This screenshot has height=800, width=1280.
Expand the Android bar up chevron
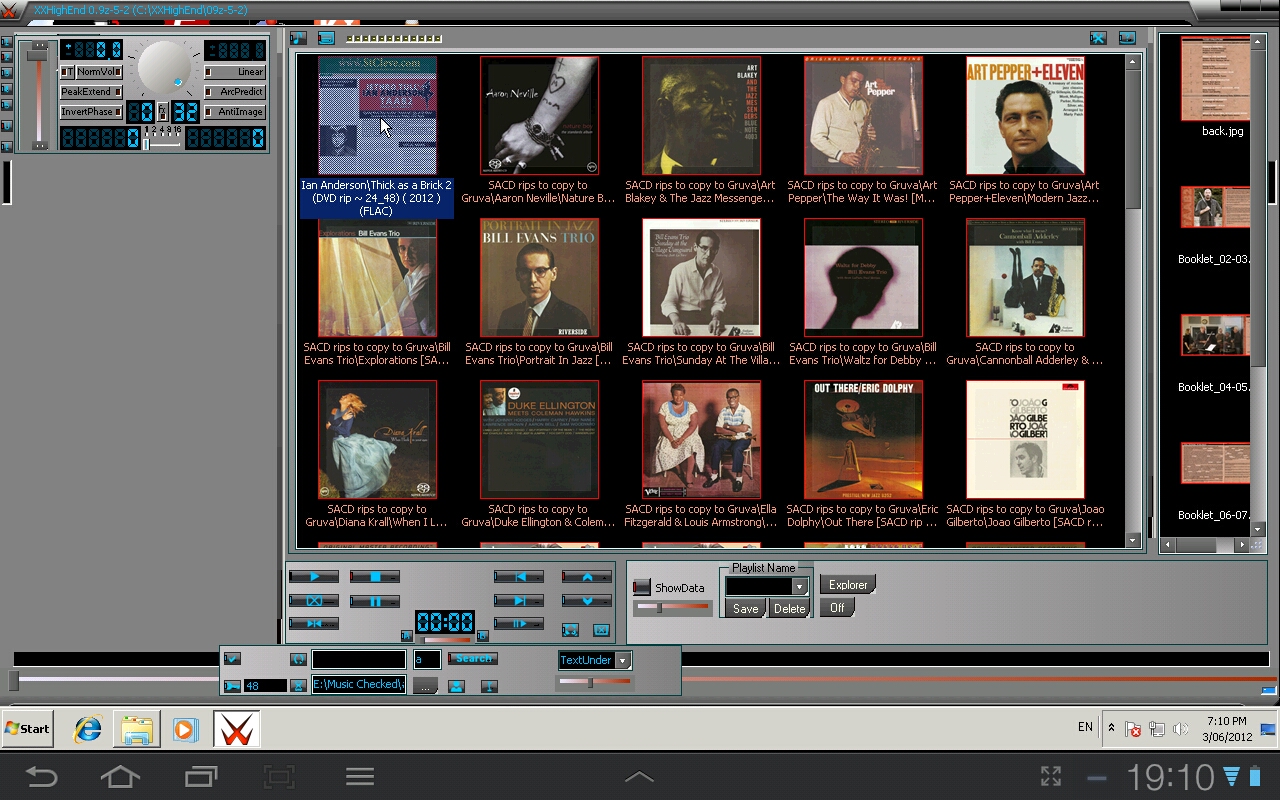[639, 776]
